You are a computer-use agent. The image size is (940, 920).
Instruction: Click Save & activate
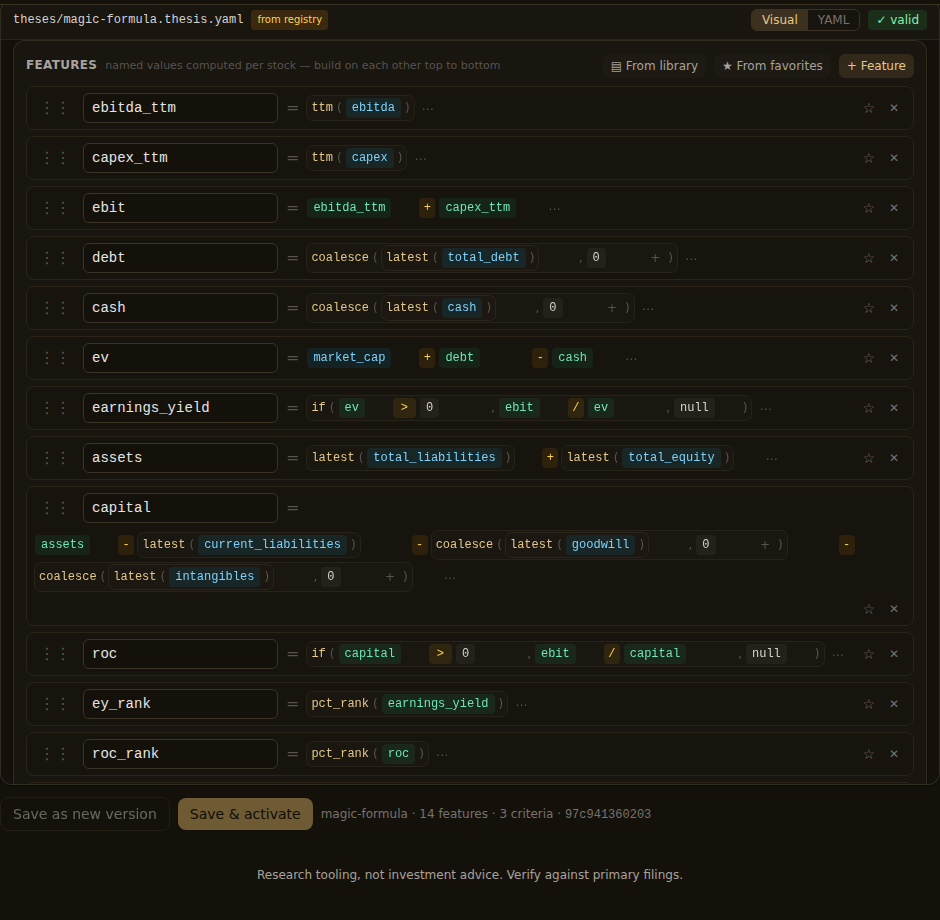(245, 814)
